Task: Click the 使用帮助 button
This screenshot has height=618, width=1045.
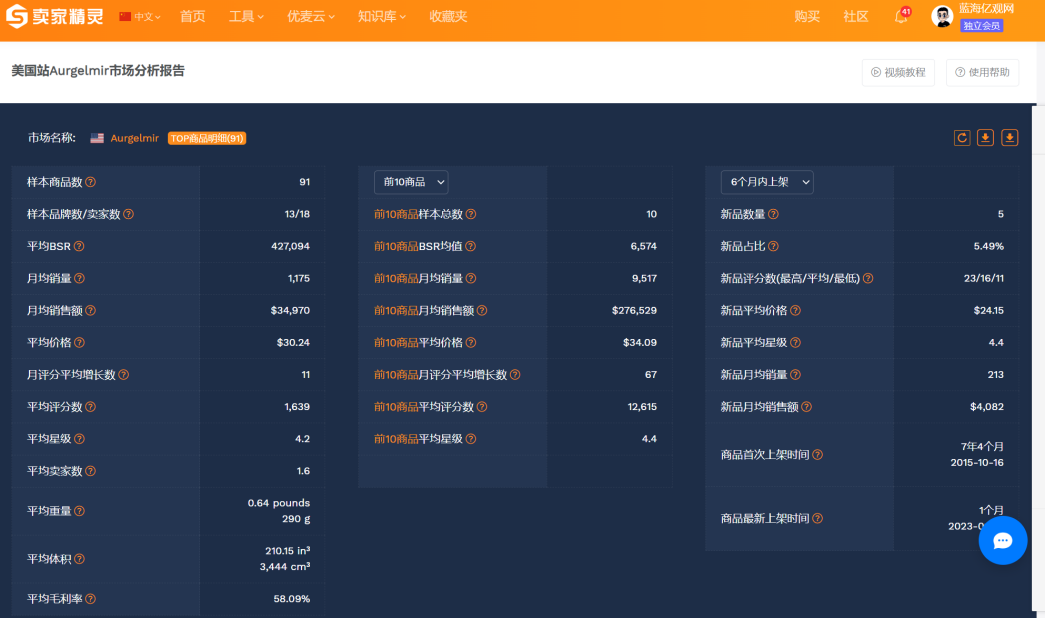Action: [982, 72]
